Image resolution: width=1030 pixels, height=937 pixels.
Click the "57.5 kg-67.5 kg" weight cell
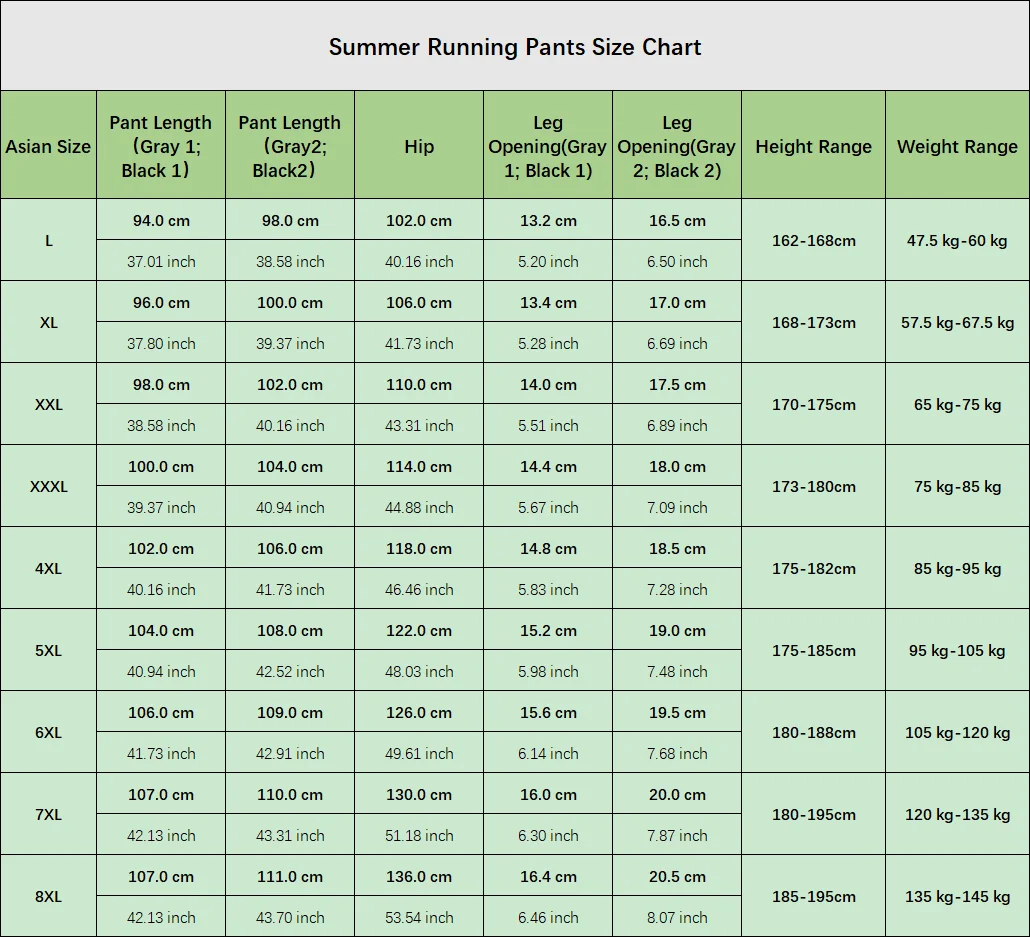pyautogui.click(x=957, y=323)
